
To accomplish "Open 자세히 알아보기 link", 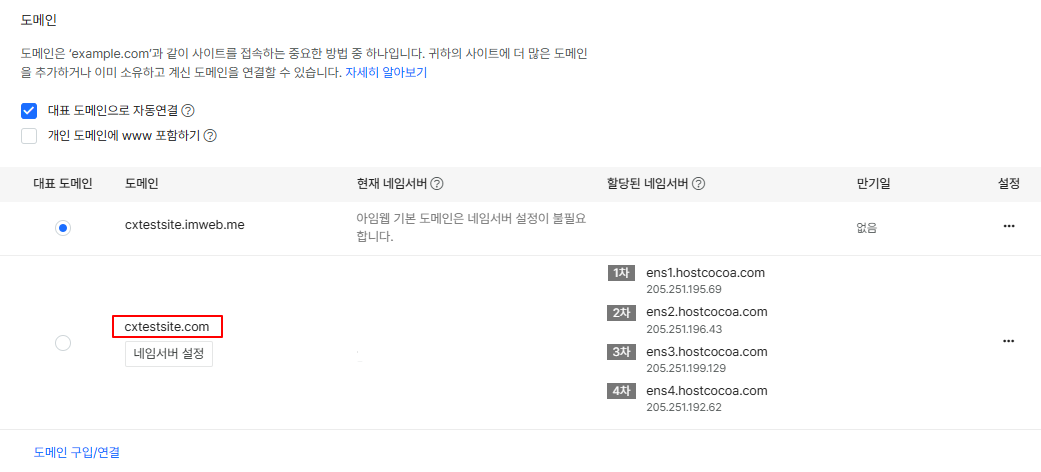I will point(386,73).
